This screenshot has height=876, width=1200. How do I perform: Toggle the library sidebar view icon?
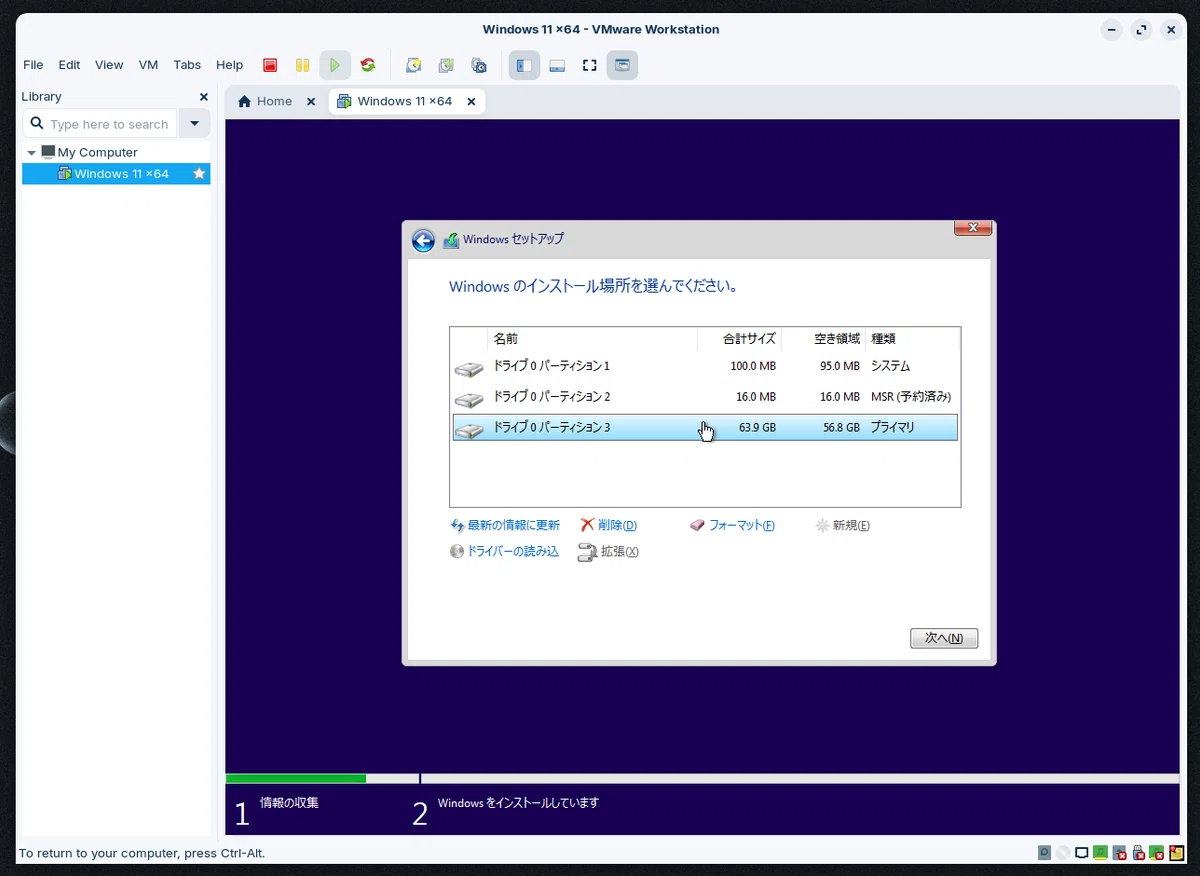(524, 65)
